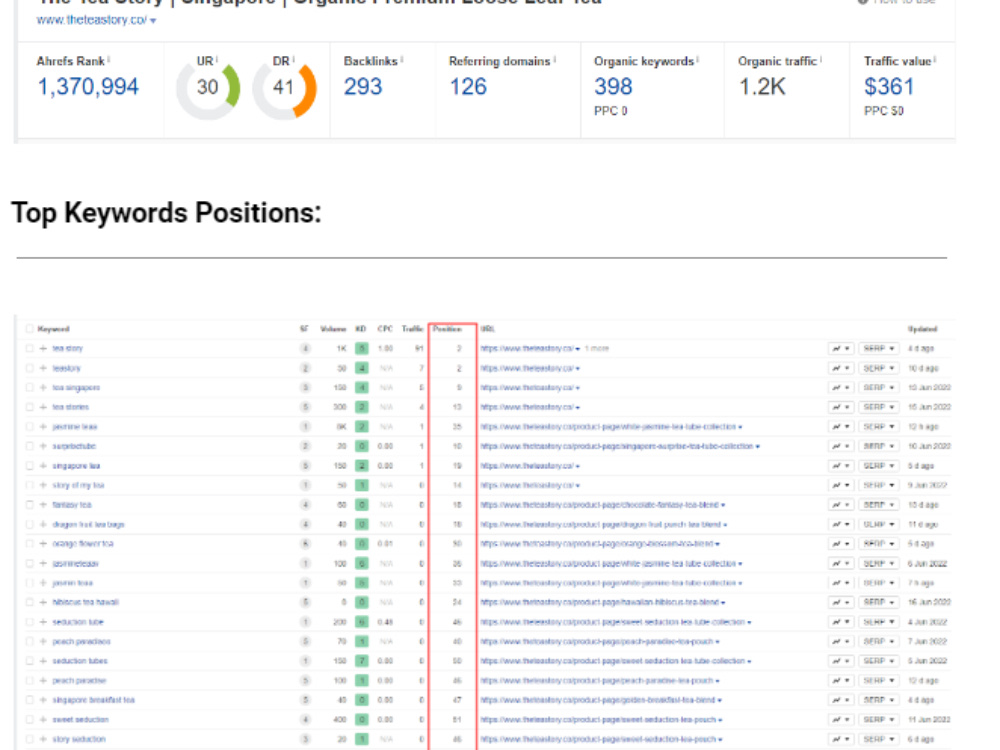This screenshot has width=1000, height=750.
Task: Click the 'jasmine teas' keyword link
Action: 75,427
